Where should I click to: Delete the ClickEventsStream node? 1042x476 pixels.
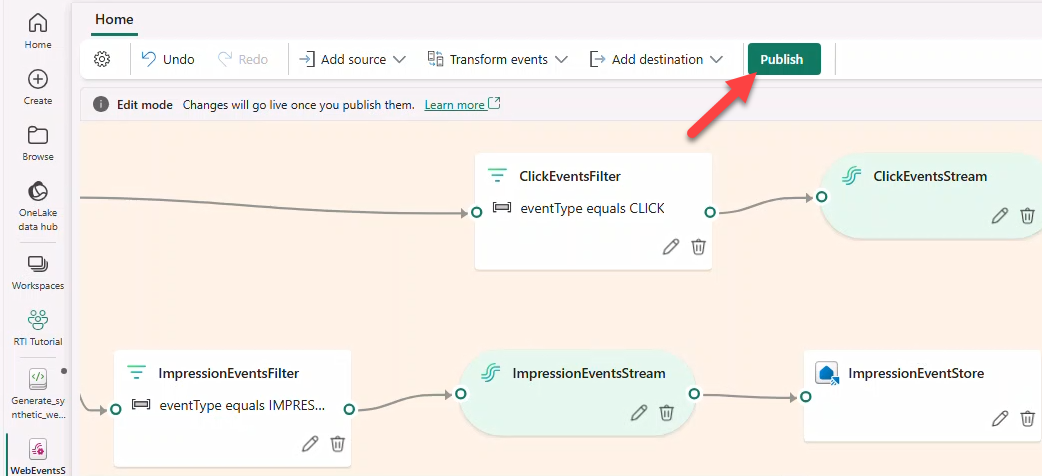[x=1027, y=215]
